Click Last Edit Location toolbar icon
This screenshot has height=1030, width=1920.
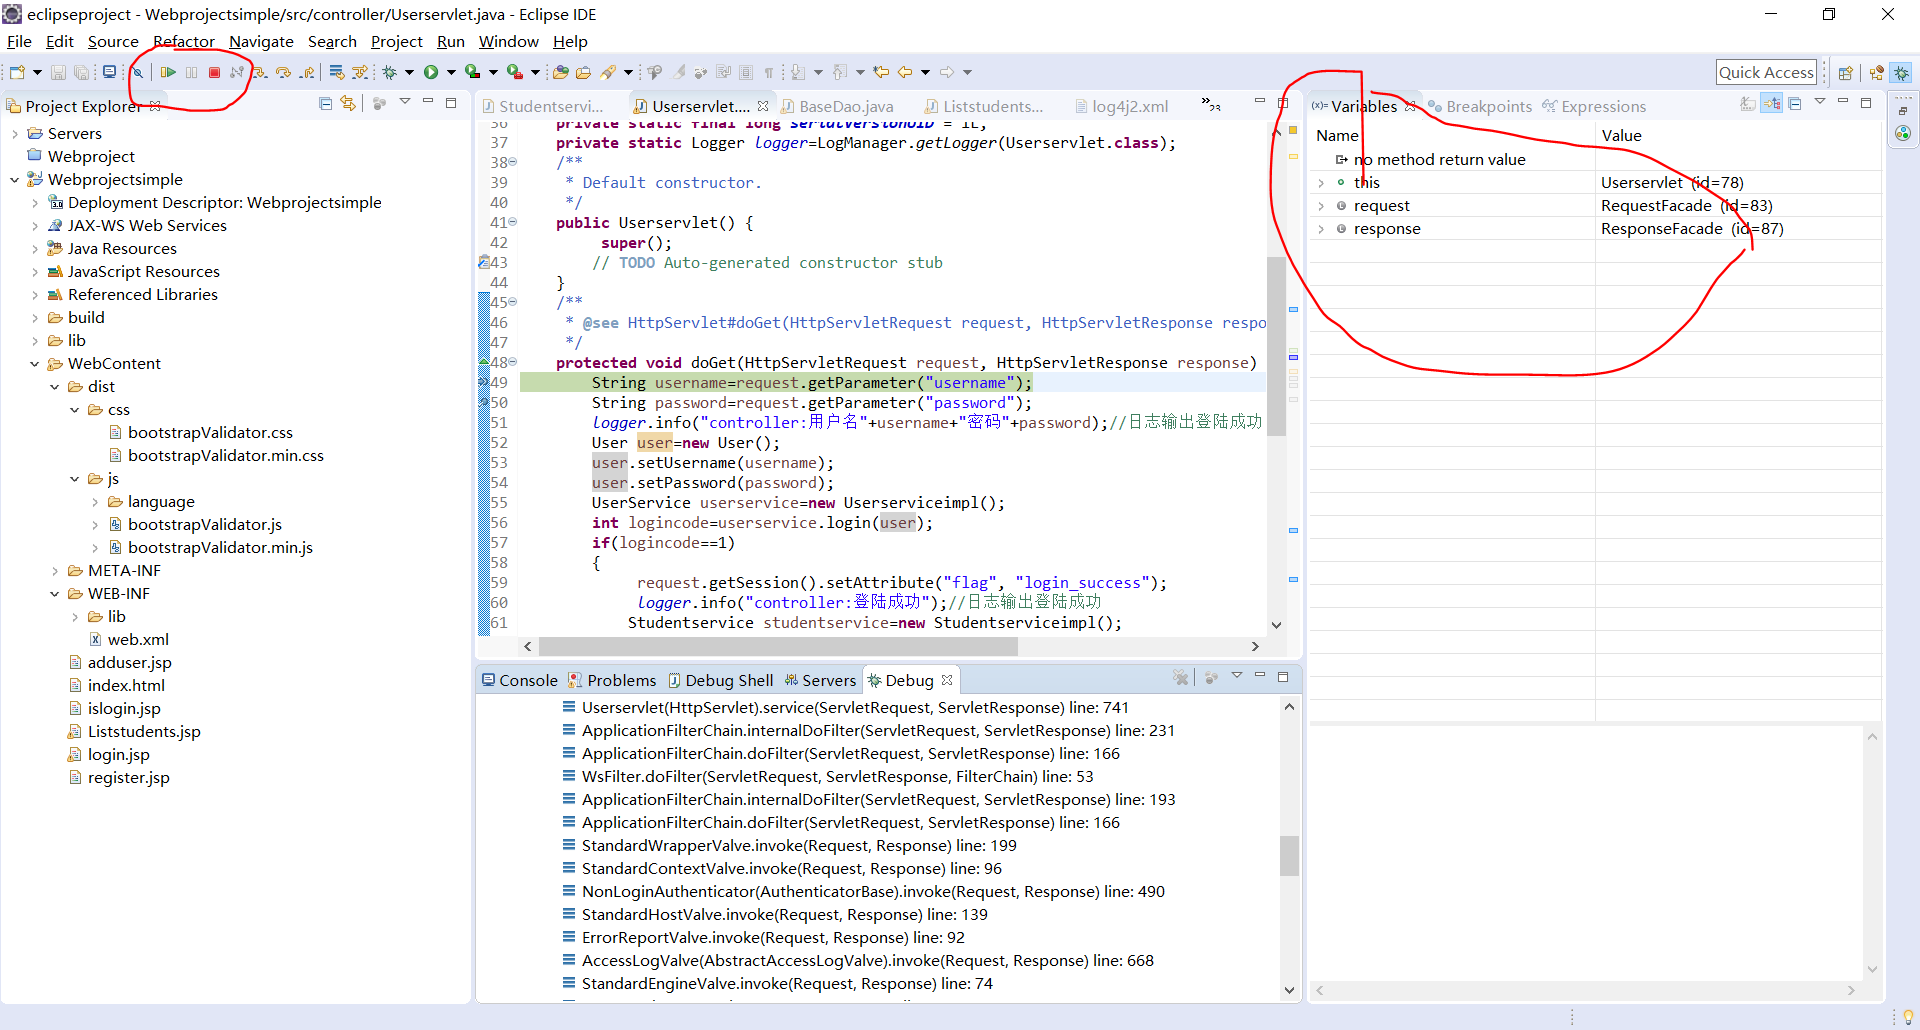(881, 72)
